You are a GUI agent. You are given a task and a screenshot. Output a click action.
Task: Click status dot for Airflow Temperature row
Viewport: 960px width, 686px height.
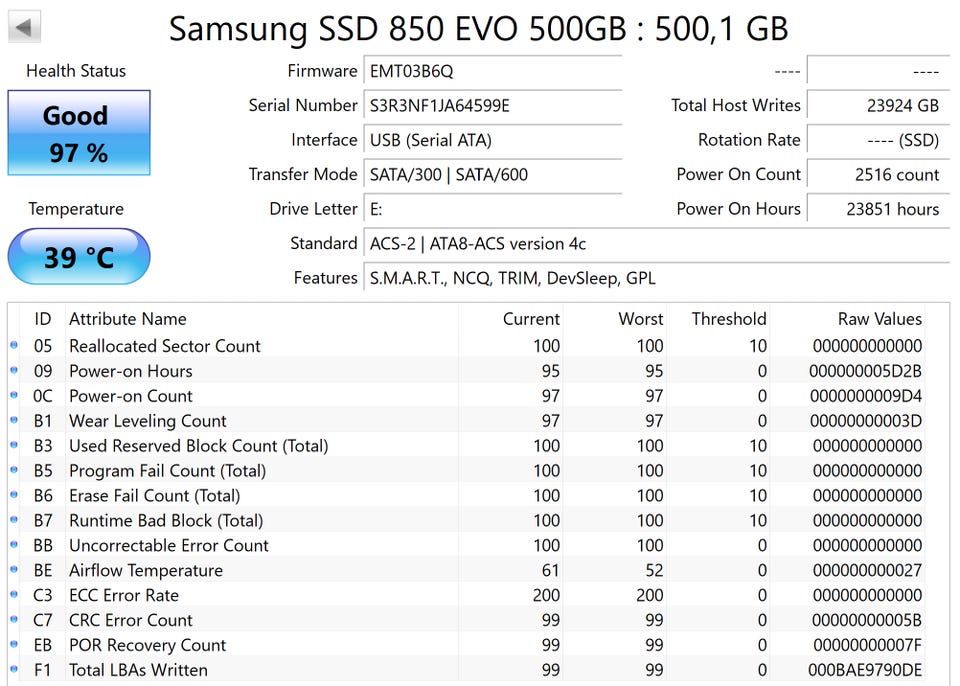(14, 570)
